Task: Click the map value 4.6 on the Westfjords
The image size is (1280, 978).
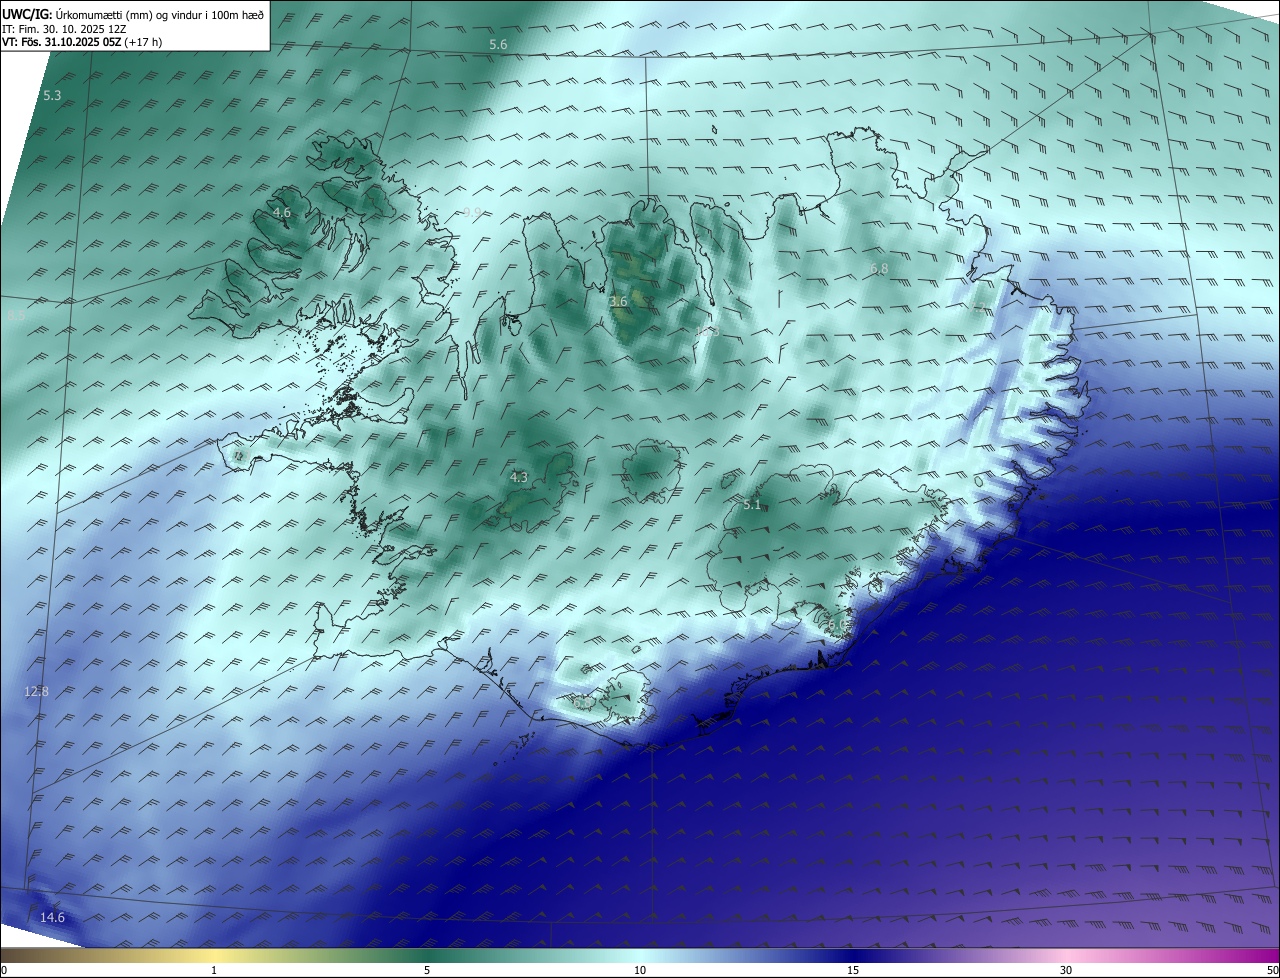Action: (x=281, y=213)
